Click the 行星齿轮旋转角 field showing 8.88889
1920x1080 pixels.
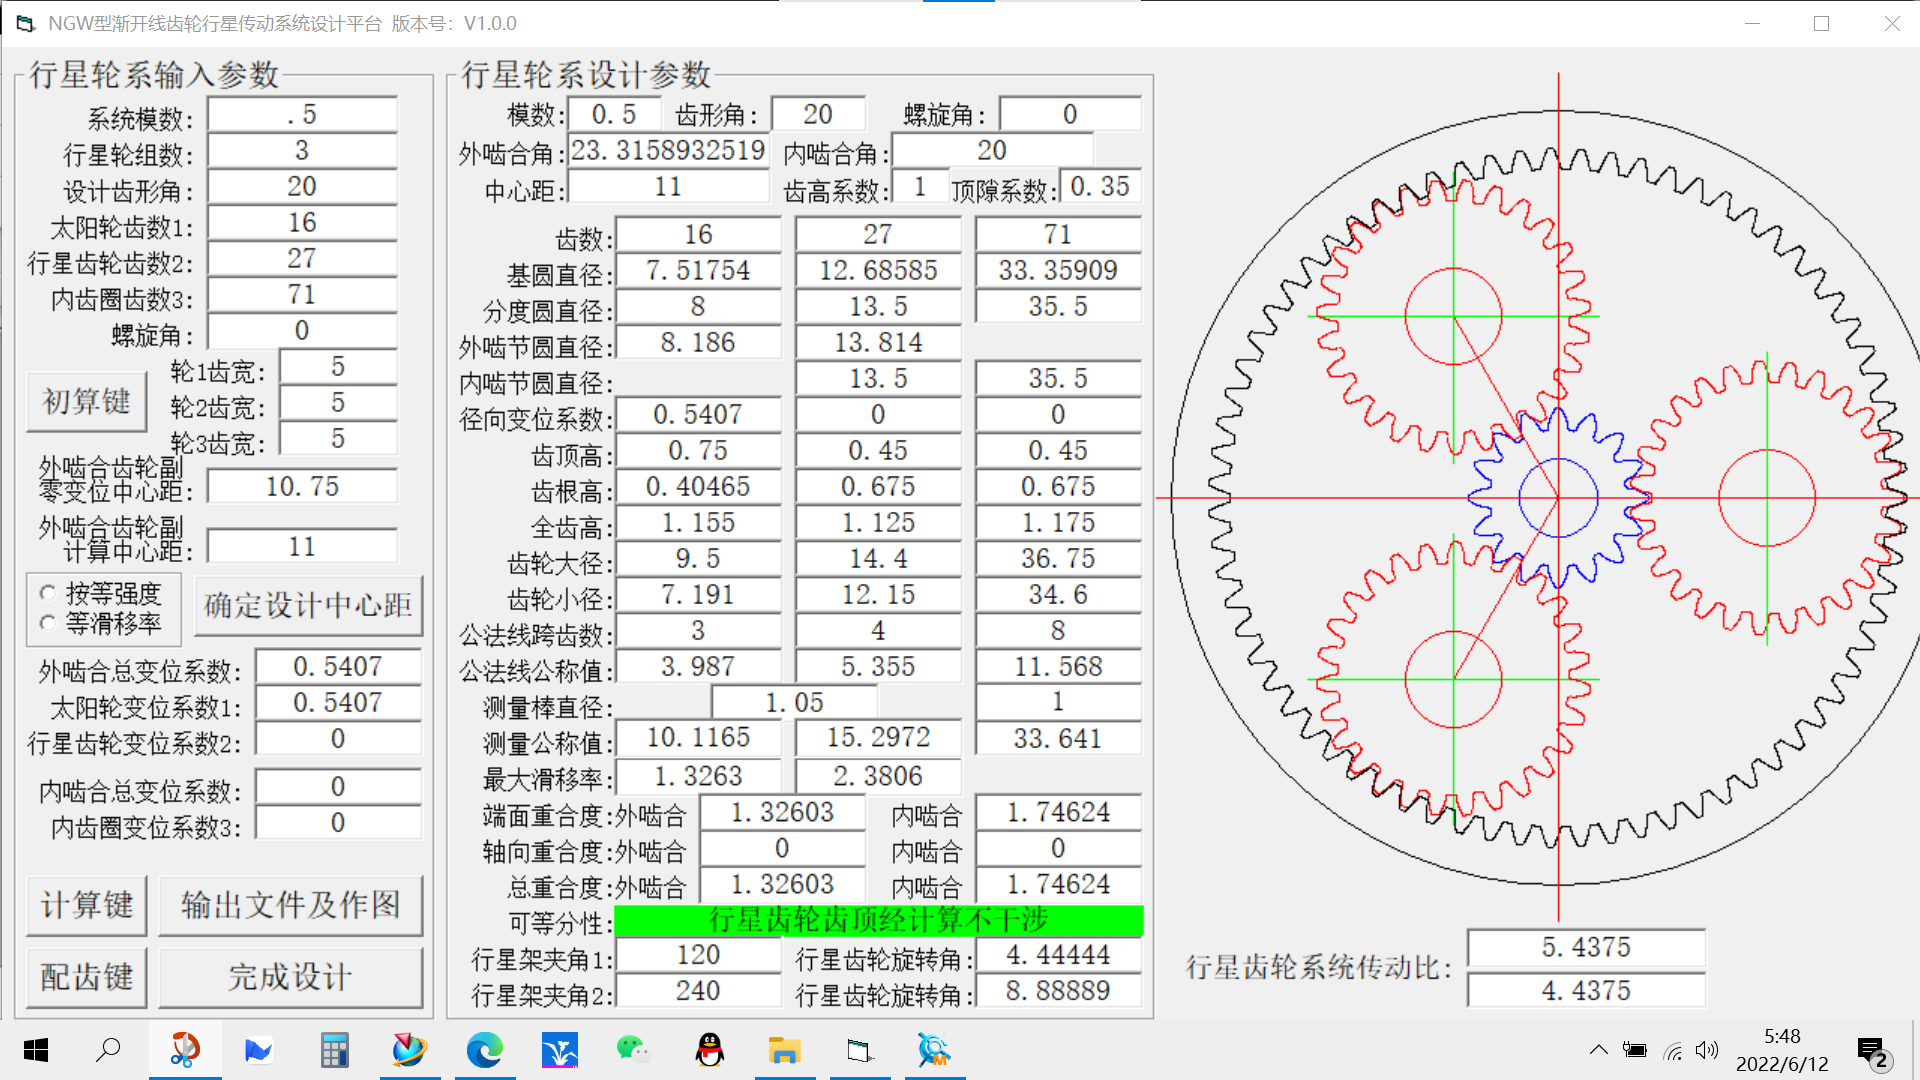(1058, 991)
